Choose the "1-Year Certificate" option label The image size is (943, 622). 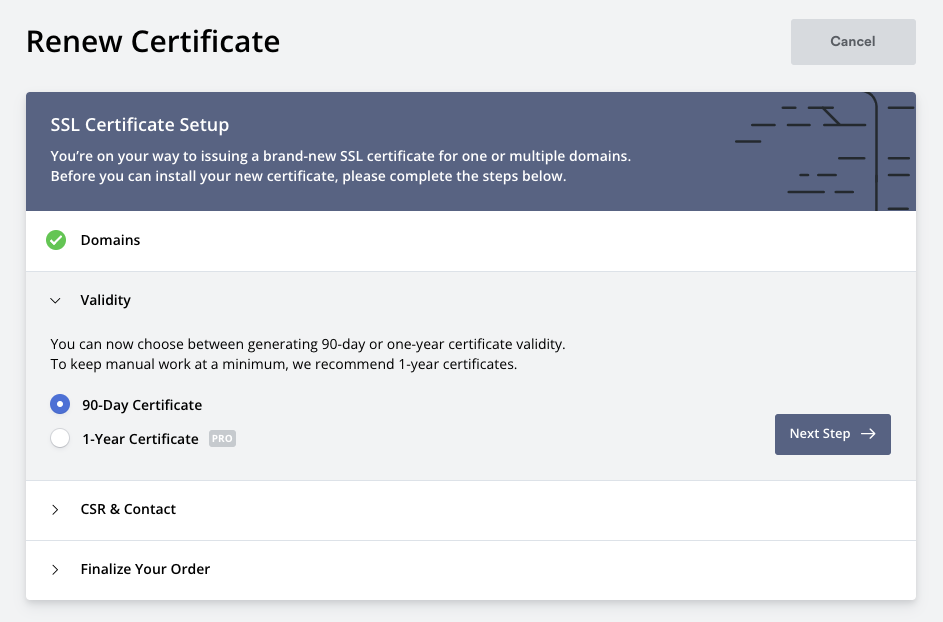pyautogui.click(x=140, y=439)
